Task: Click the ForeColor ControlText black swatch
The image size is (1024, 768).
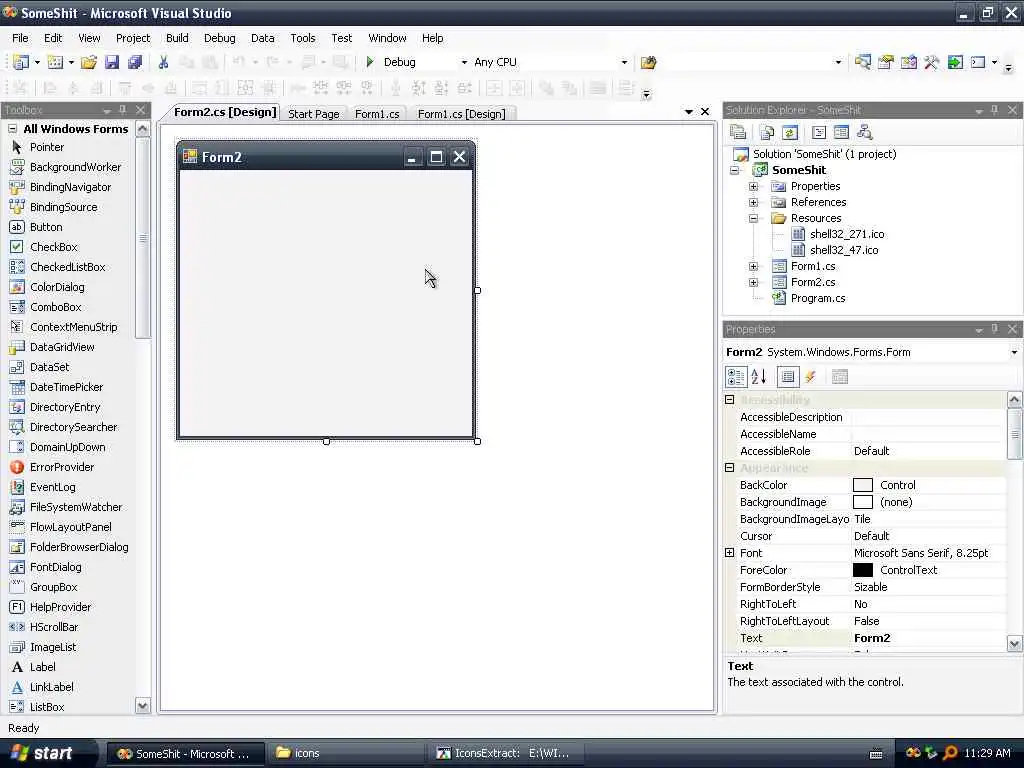Action: pyautogui.click(x=863, y=570)
